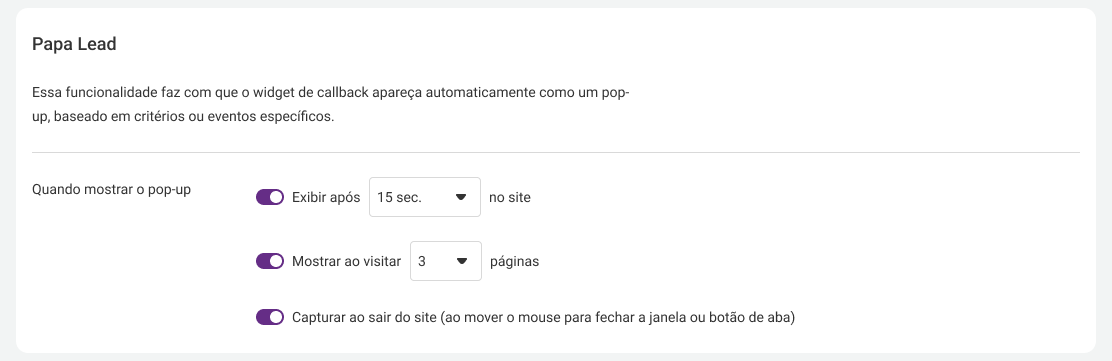Click the horizontal divider below the description
The height and width of the screenshot is (361, 1112).
pos(556,152)
